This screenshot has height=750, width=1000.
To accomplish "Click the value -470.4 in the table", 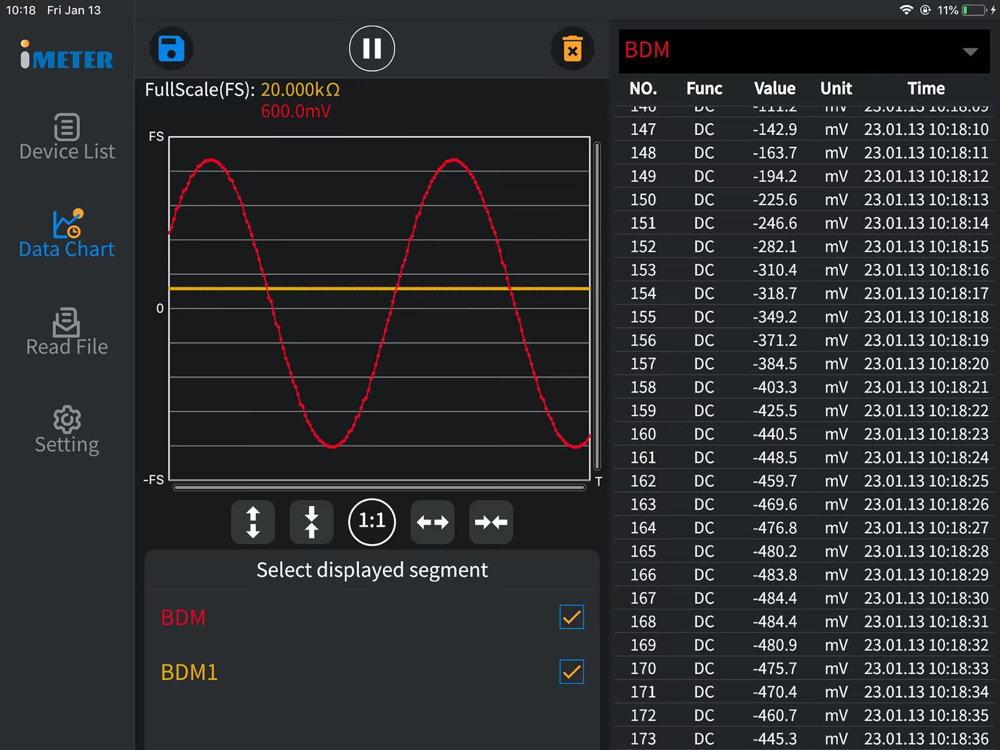I will [774, 692].
